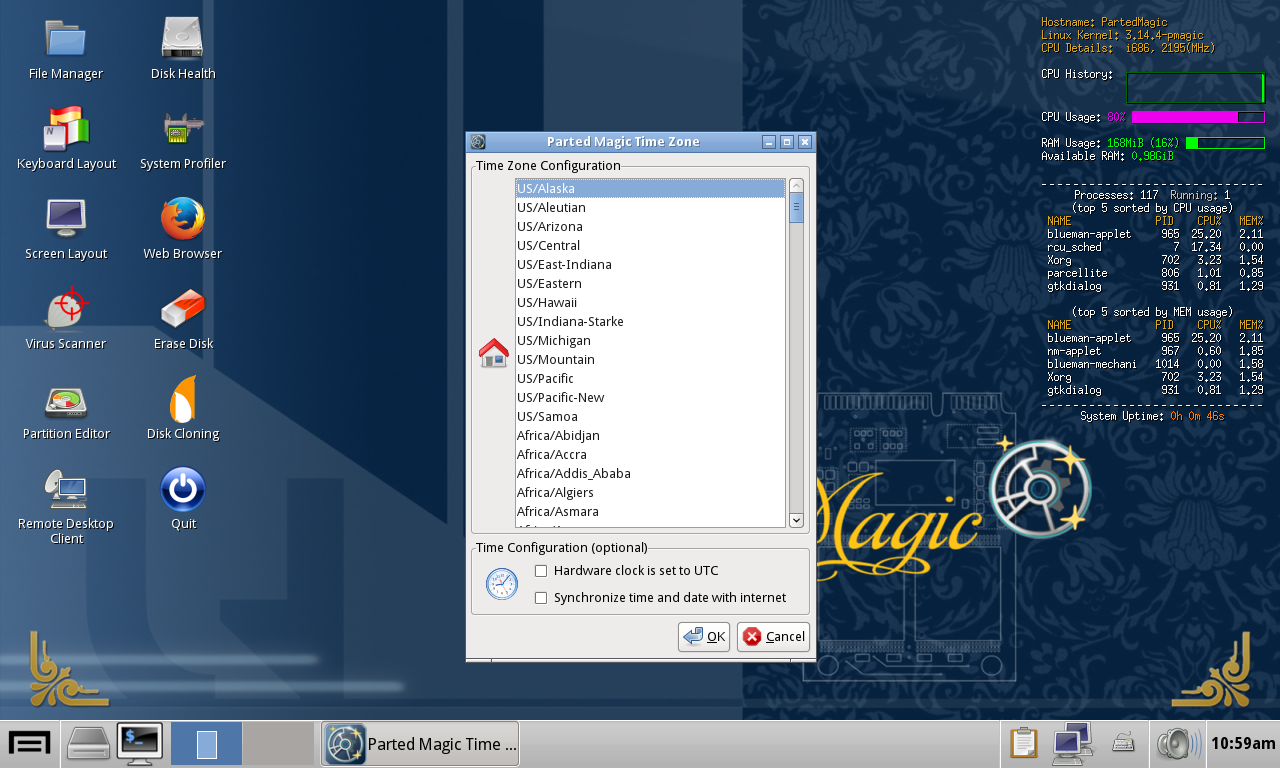
Task: Click the window menu icon in the Time Zone title bar
Action: click(478, 142)
